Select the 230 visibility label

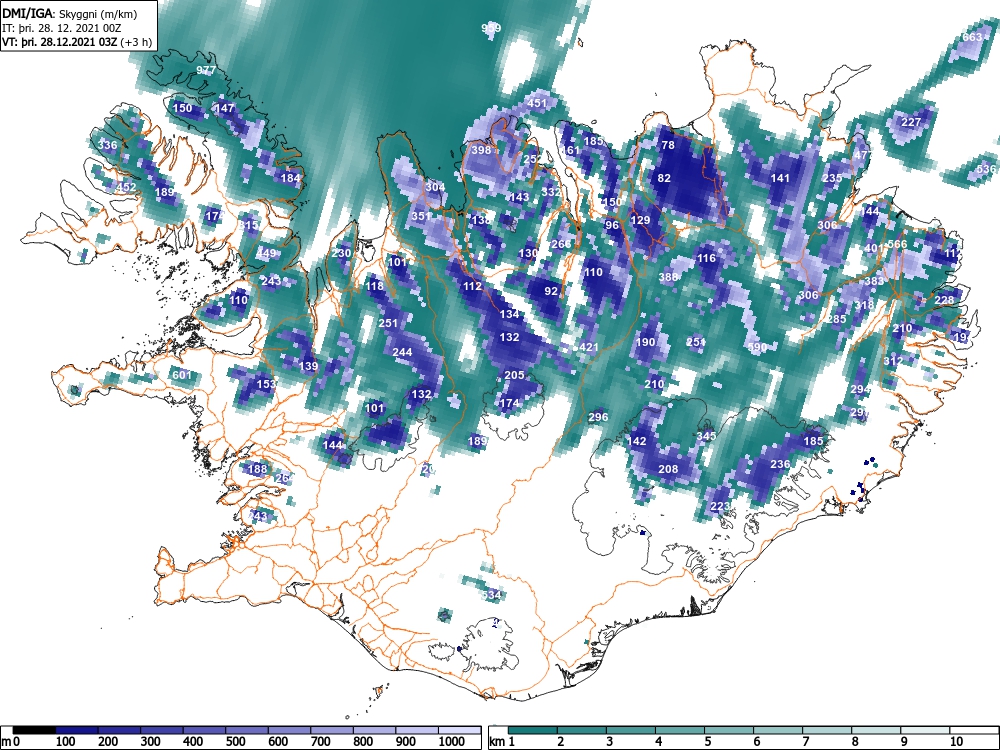pyautogui.click(x=341, y=253)
